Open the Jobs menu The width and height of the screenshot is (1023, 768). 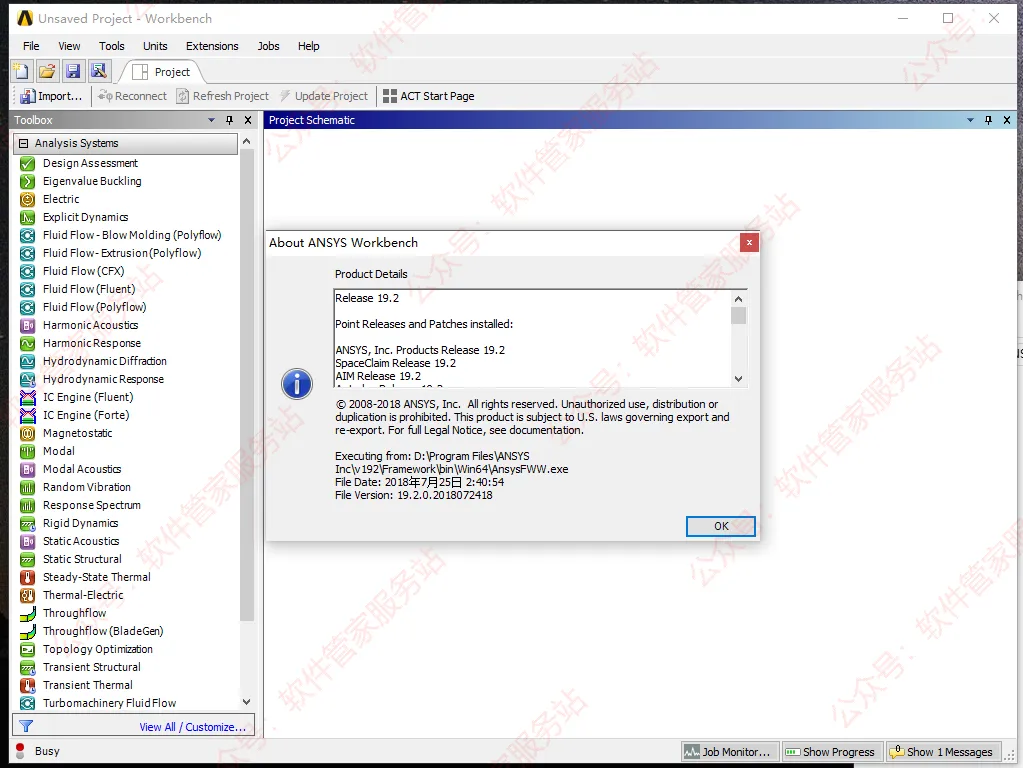pos(268,46)
